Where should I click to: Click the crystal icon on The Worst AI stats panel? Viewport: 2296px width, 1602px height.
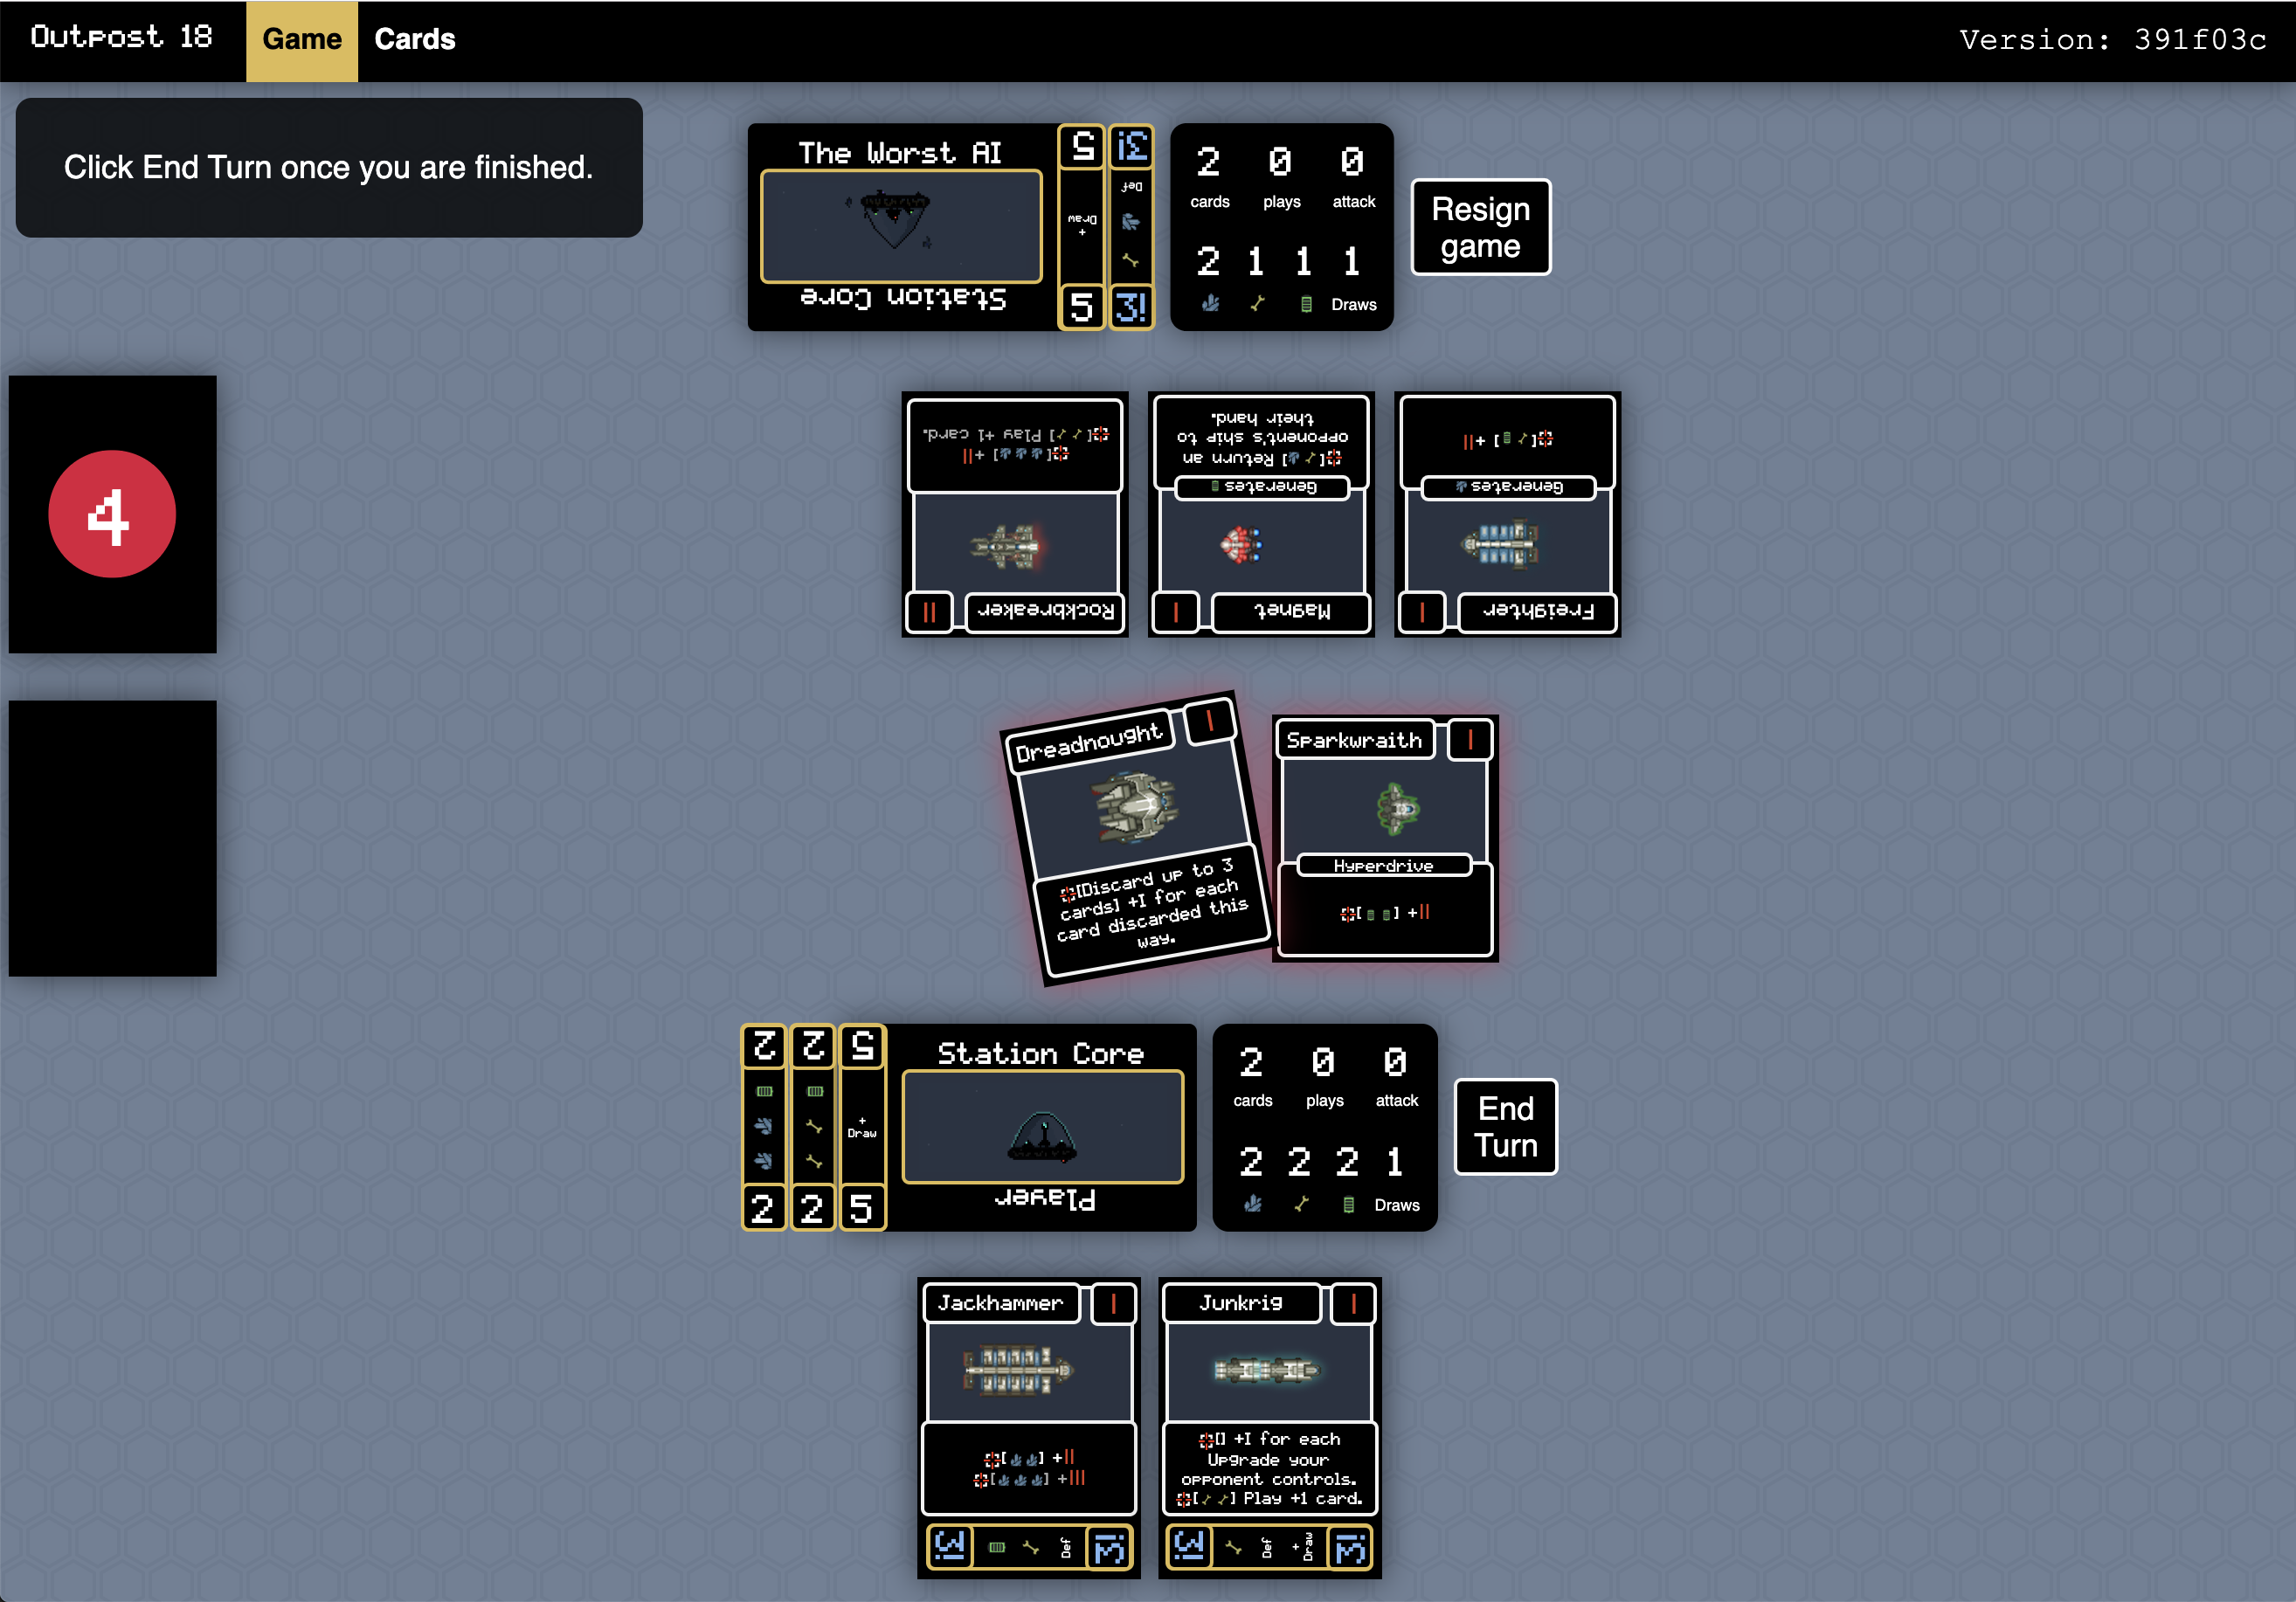pos(1212,305)
